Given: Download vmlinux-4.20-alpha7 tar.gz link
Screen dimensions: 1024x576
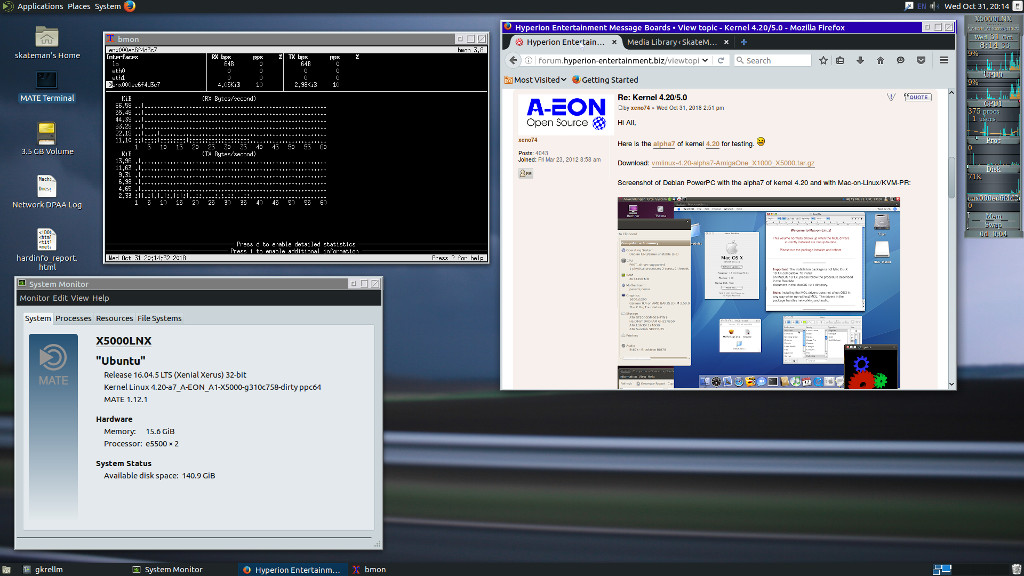Looking at the screenshot, I should pyautogui.click(x=733, y=163).
